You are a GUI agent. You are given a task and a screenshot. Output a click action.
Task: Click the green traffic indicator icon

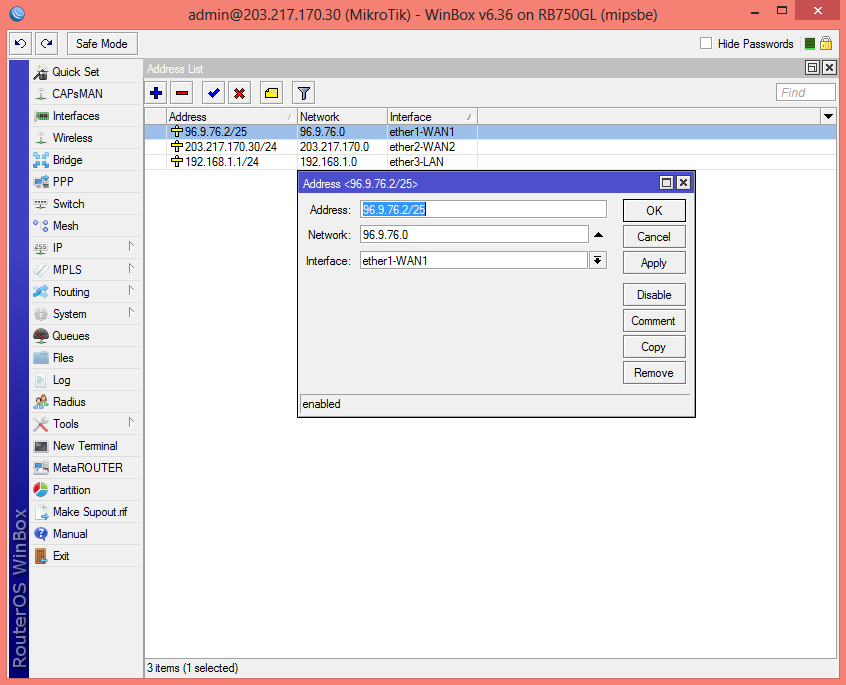809,44
